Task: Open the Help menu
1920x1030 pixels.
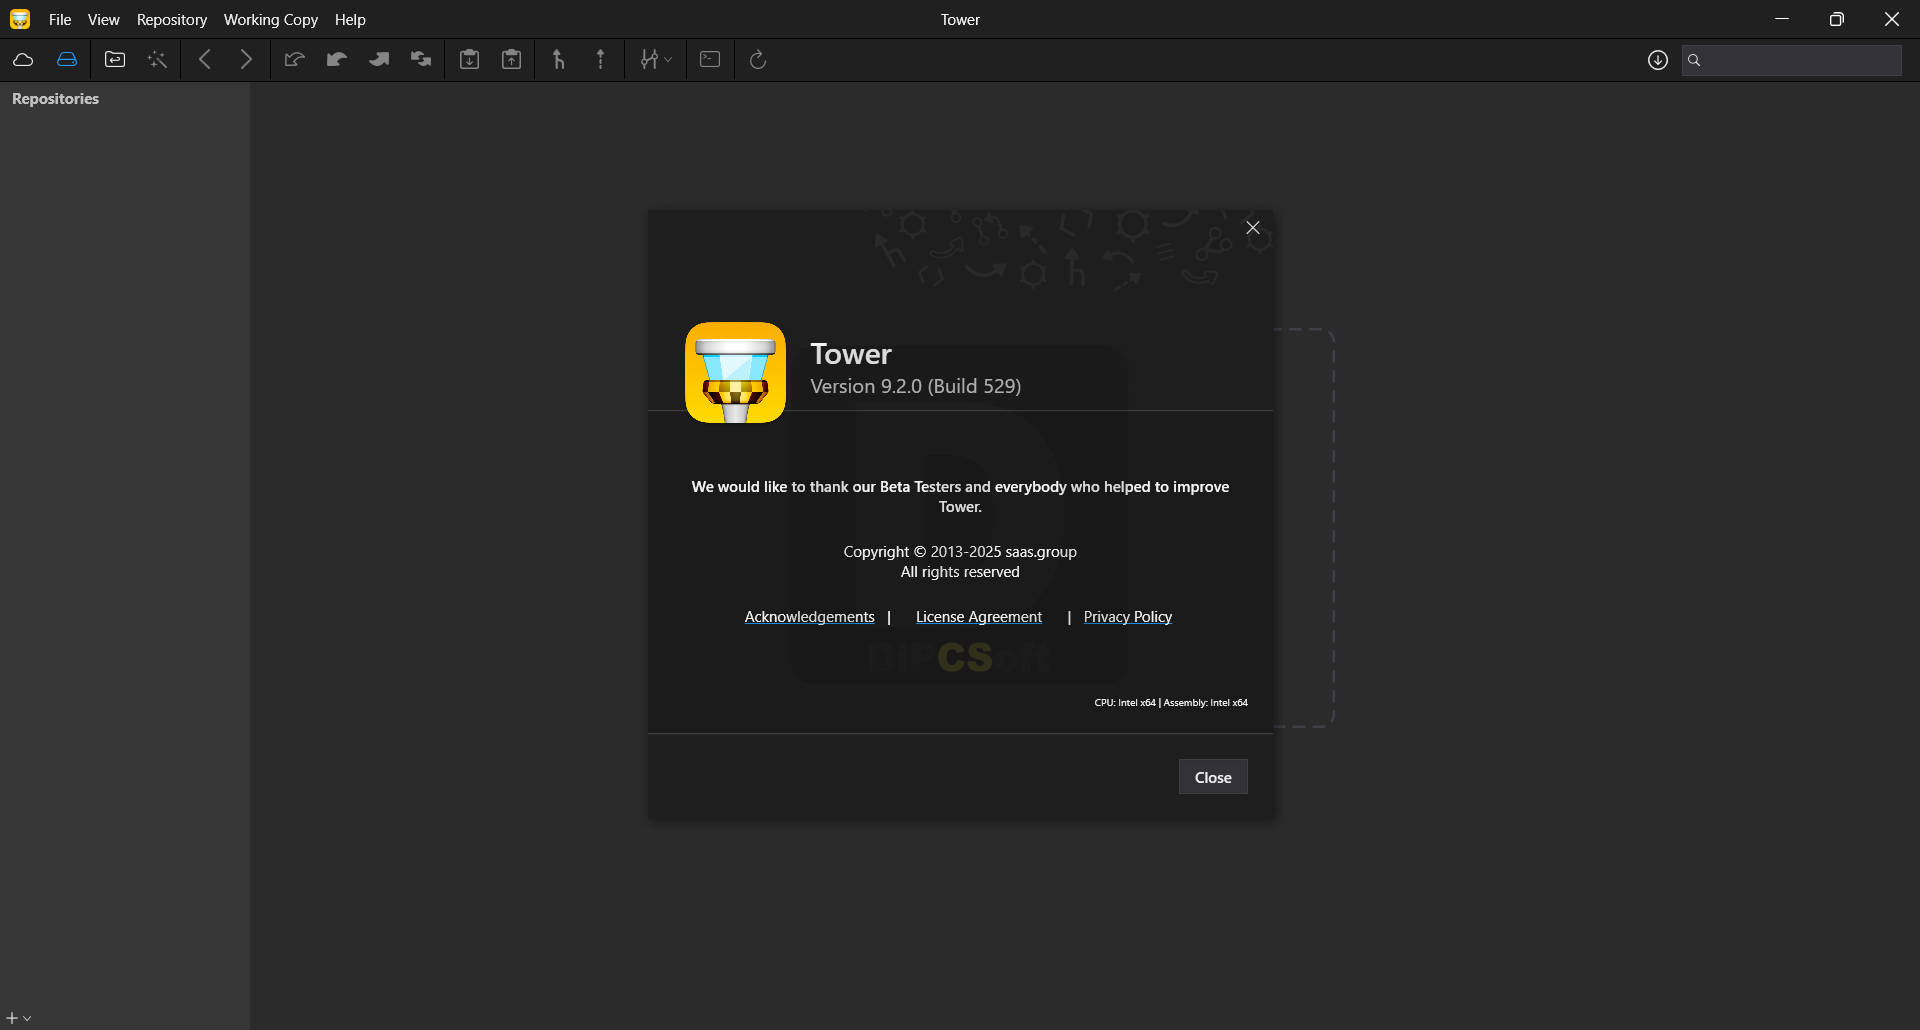Action: pos(350,19)
